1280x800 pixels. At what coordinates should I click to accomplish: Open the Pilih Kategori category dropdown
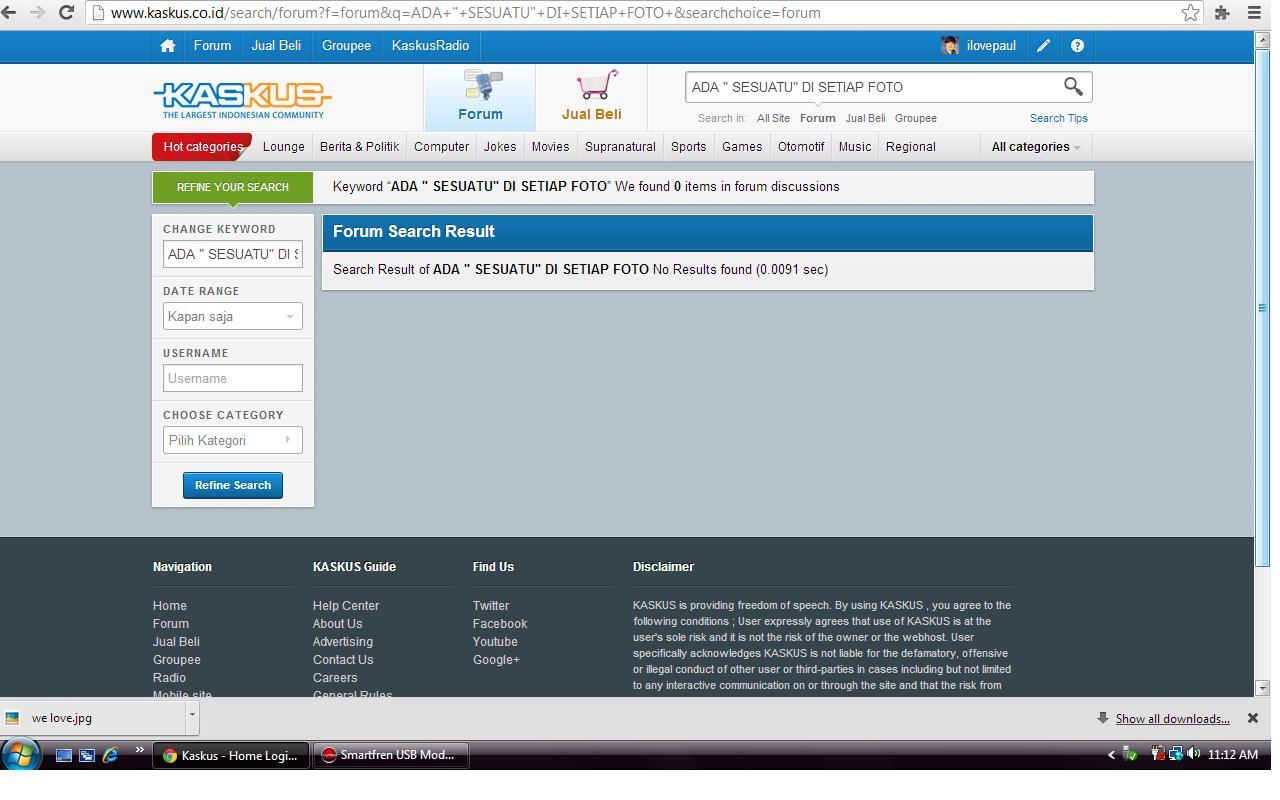pos(233,440)
